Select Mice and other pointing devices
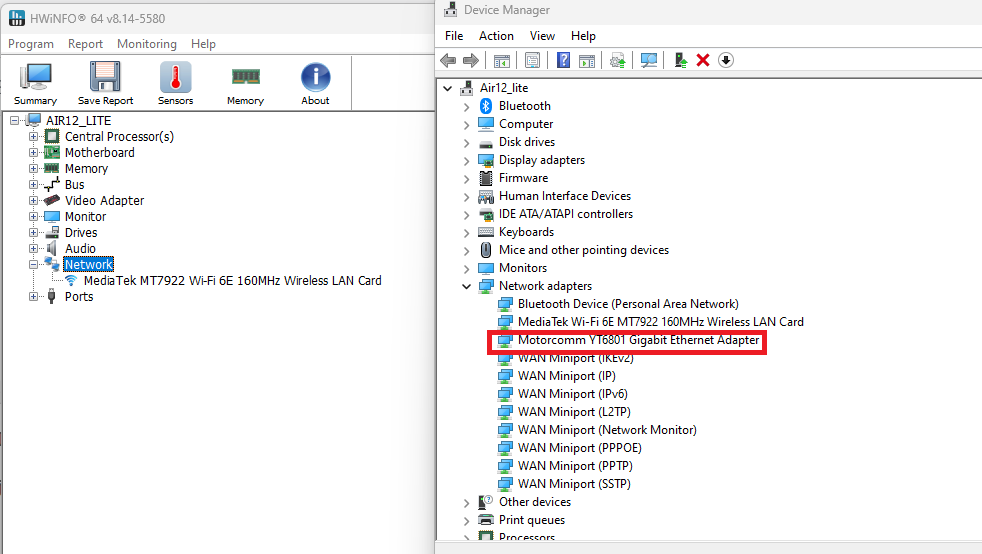The image size is (982, 554). (584, 250)
